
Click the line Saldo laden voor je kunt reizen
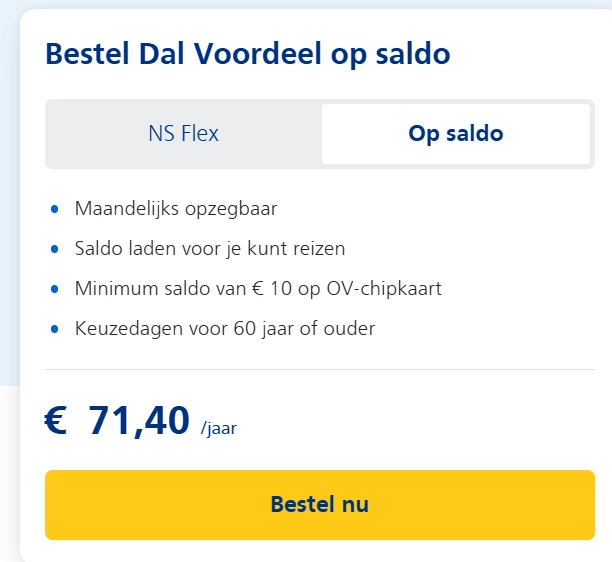(x=210, y=248)
